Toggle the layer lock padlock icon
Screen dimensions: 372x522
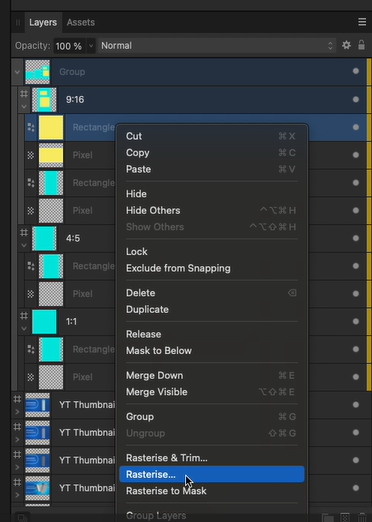point(361,45)
